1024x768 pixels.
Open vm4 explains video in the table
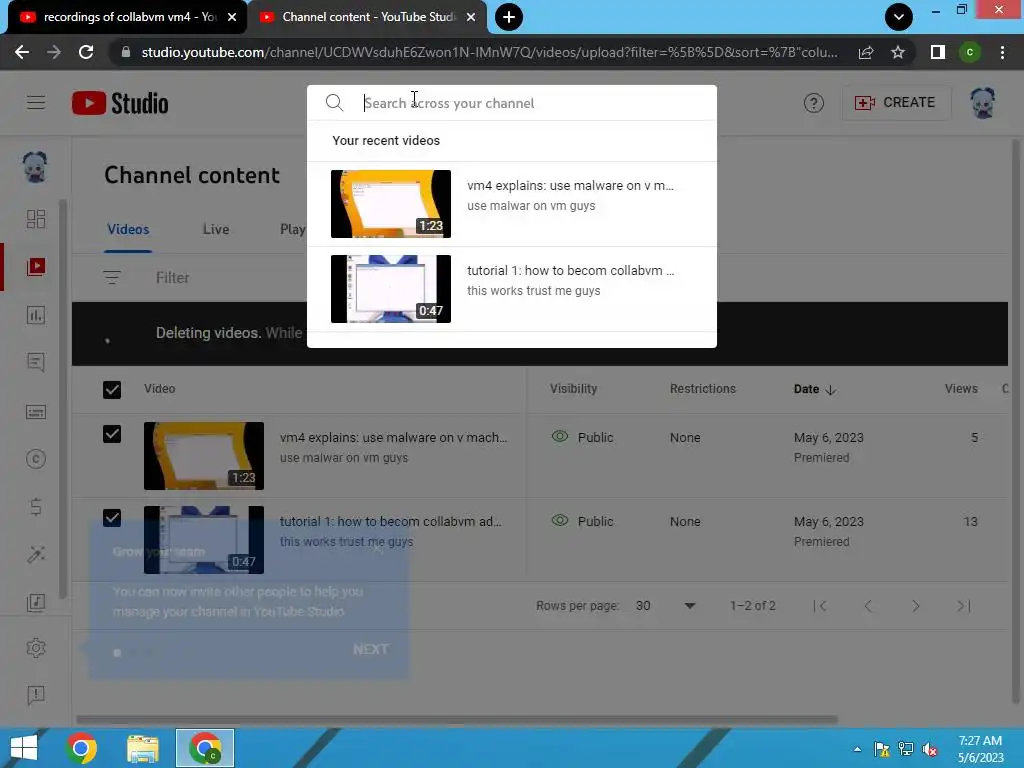[393, 438]
